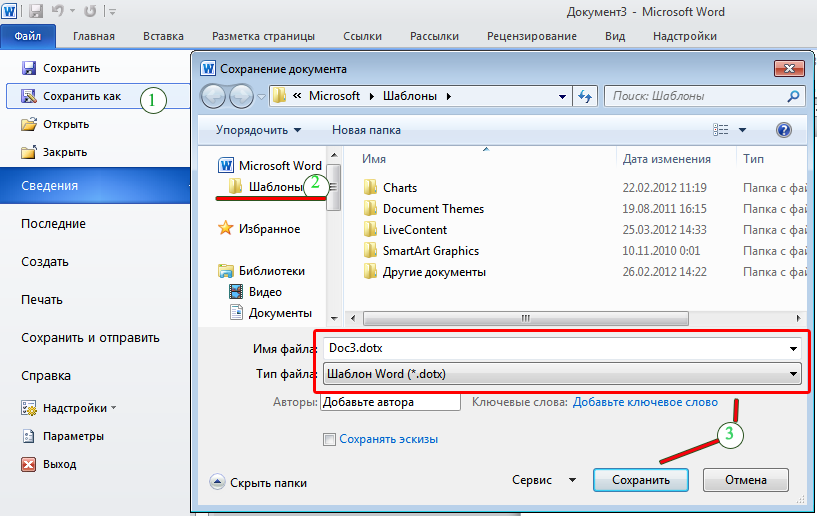Open the Рецензирование ribbon tab
This screenshot has width=817, height=516.
pyautogui.click(x=531, y=36)
